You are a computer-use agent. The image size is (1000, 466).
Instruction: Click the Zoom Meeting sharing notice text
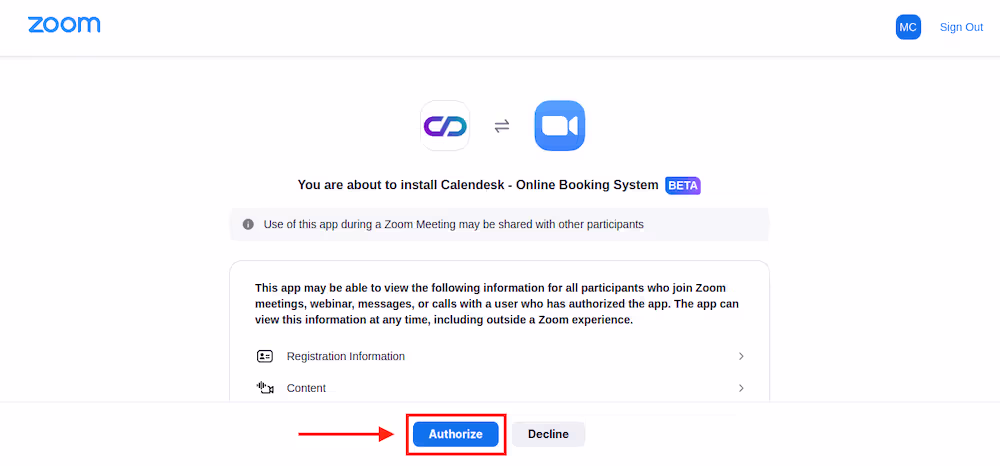tap(453, 224)
